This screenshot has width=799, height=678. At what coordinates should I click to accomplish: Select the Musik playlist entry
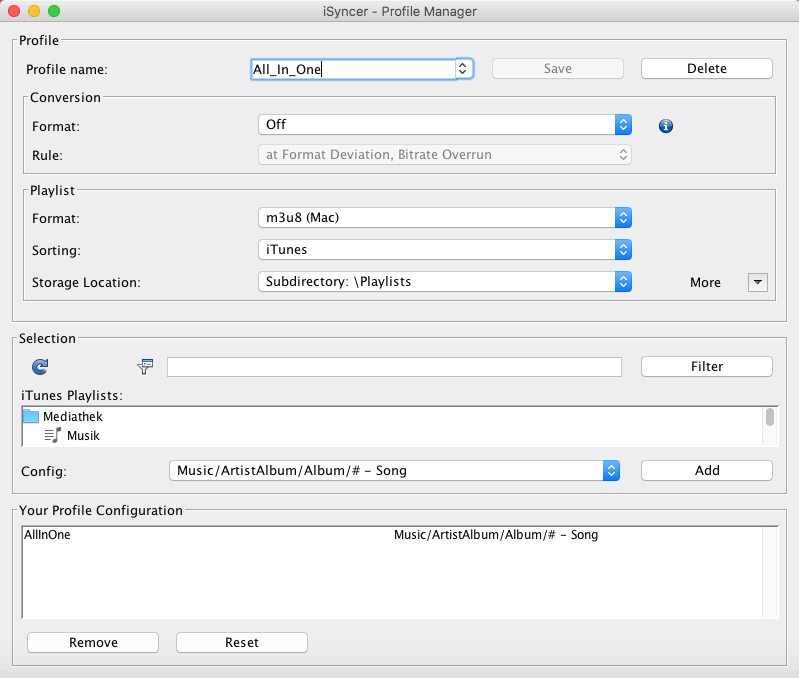click(392, 436)
